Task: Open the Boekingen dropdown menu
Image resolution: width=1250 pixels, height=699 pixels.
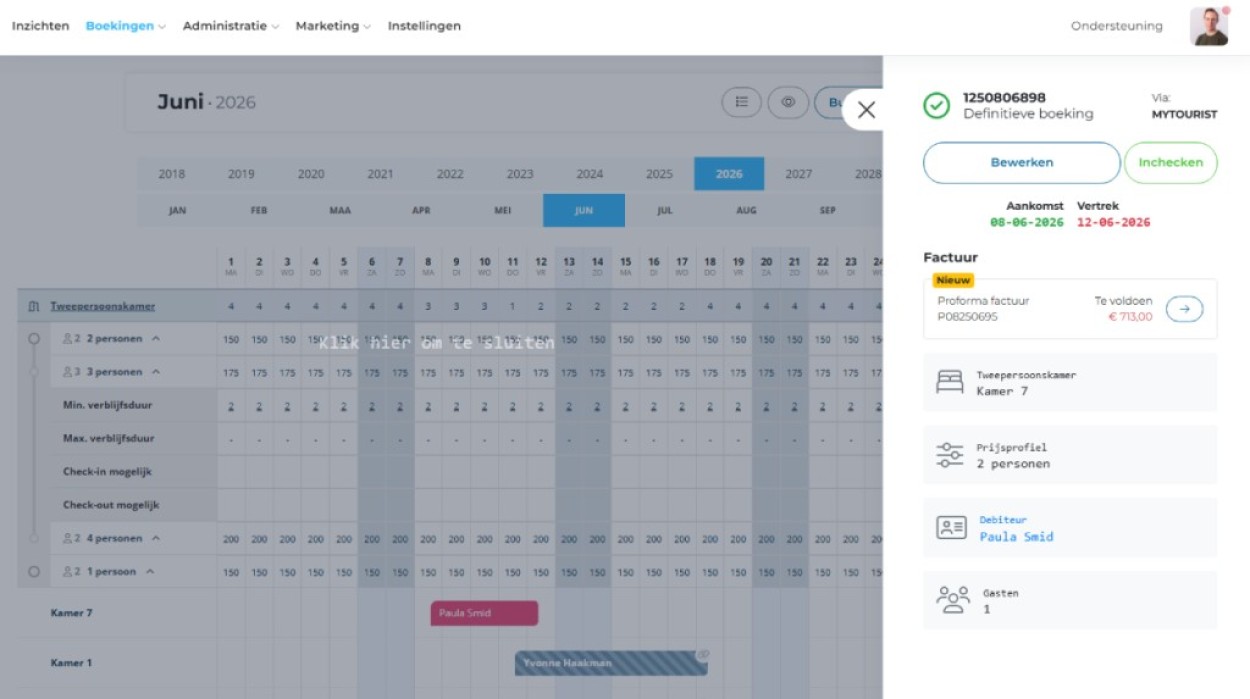Action: pyautogui.click(x=125, y=26)
